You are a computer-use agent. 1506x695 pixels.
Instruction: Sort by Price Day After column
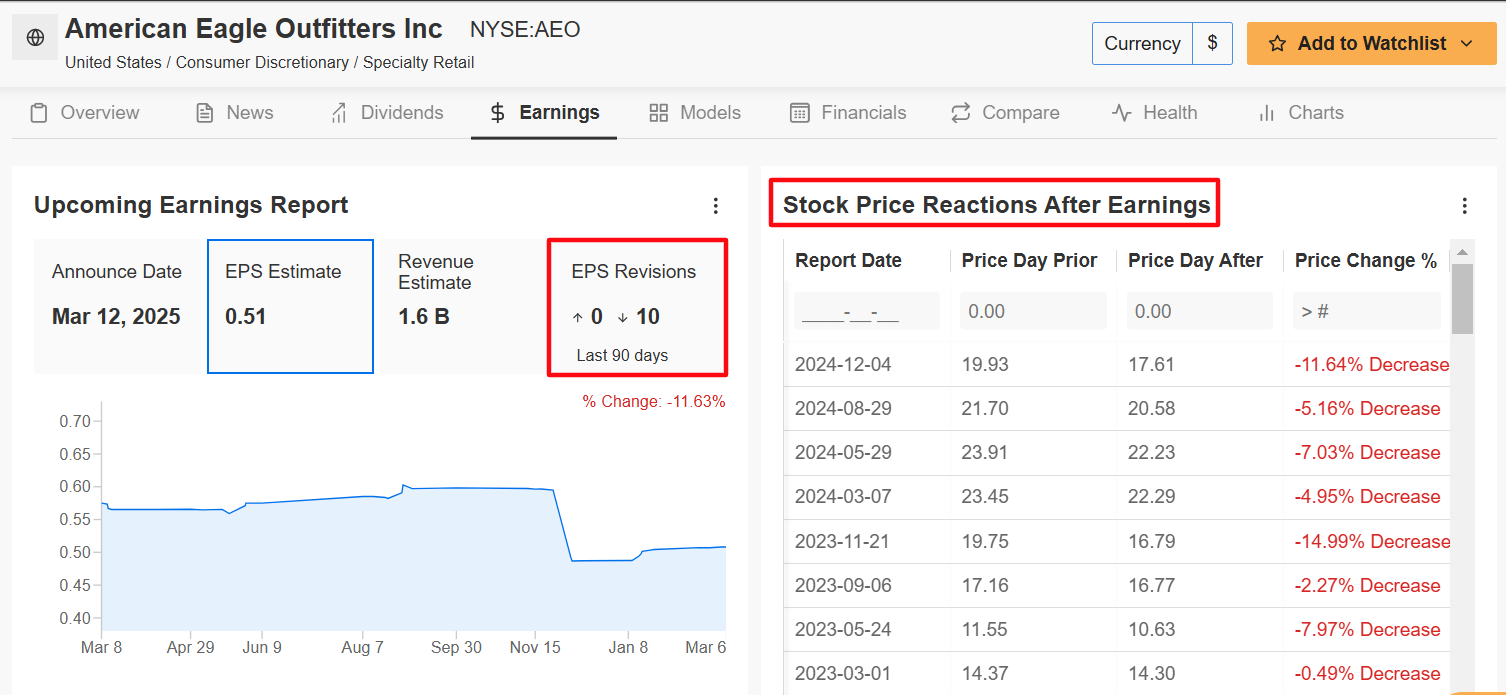click(1195, 261)
